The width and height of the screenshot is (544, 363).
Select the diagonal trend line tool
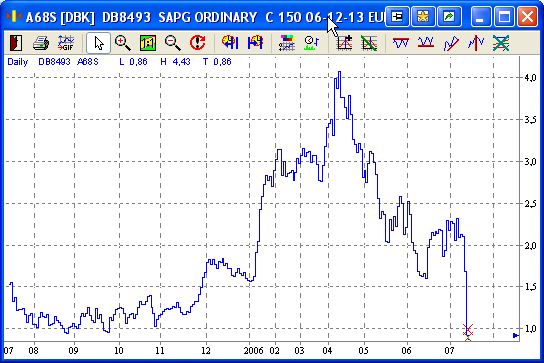[x=451, y=43]
